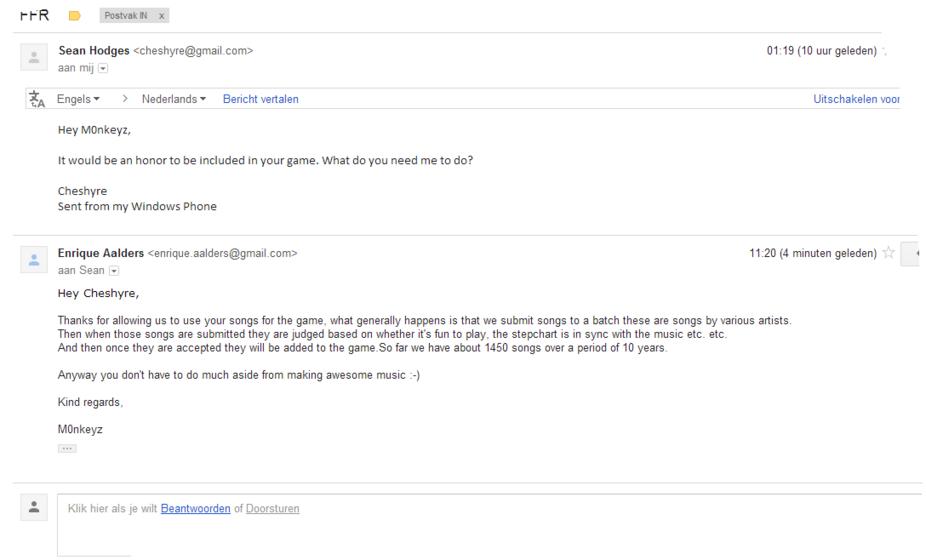This screenshot has width=926, height=560.
Task: Show recipient details under Sean Hodges
Action: [103, 69]
